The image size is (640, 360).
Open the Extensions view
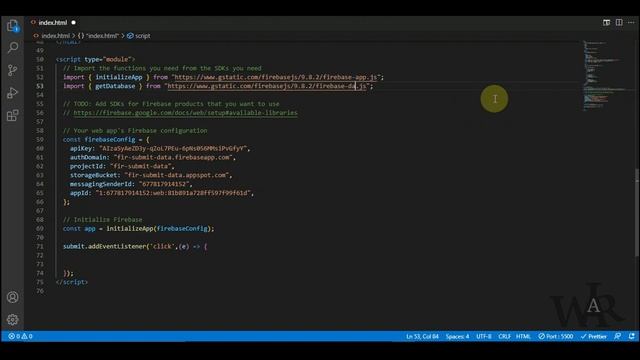pyautogui.click(x=13, y=116)
